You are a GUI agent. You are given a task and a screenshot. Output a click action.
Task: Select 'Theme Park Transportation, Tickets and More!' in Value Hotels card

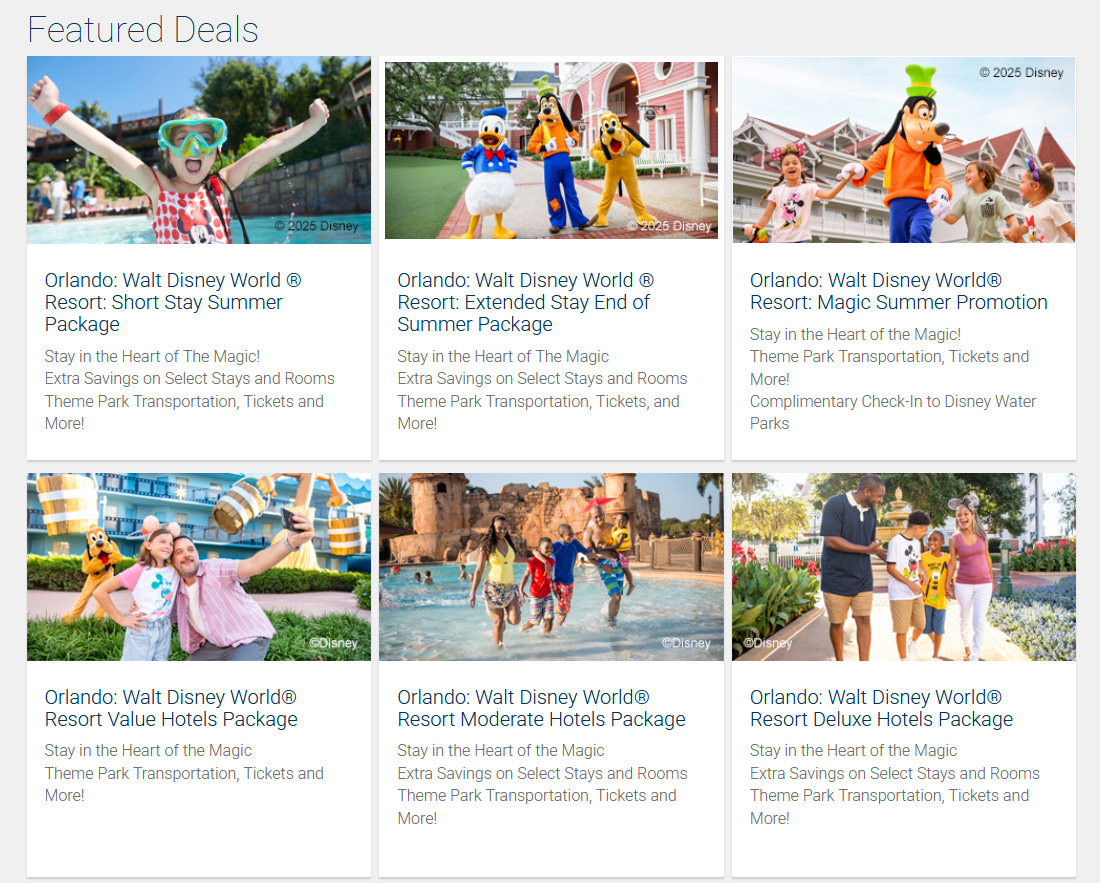185,784
